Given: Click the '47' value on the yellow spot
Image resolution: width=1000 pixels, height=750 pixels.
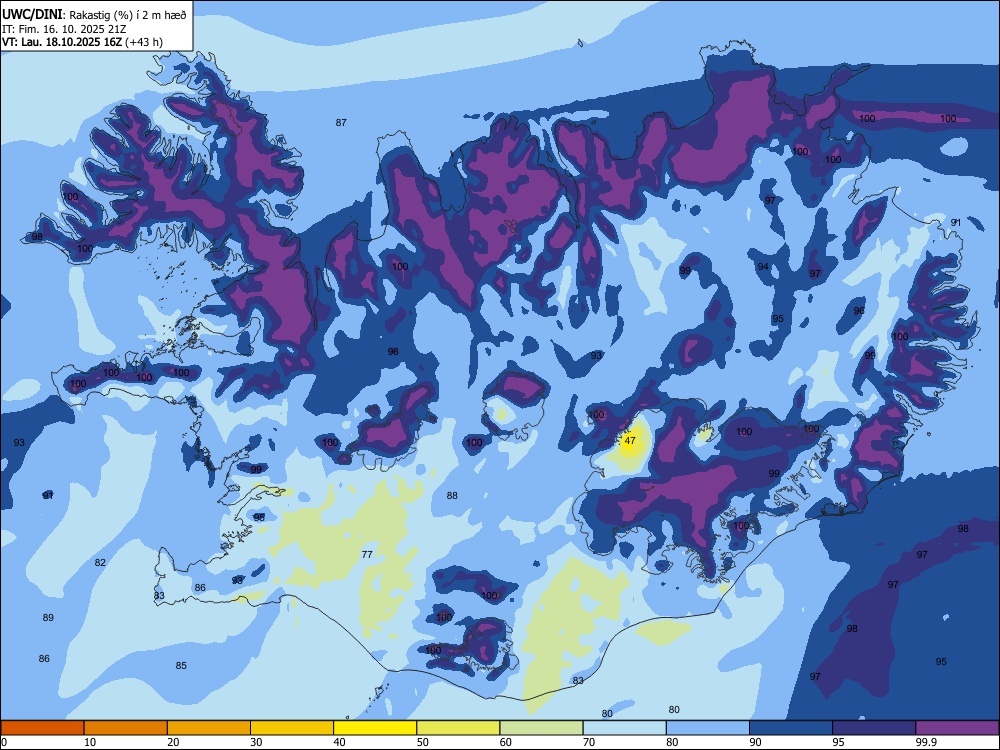Looking at the screenshot, I should click(630, 441).
